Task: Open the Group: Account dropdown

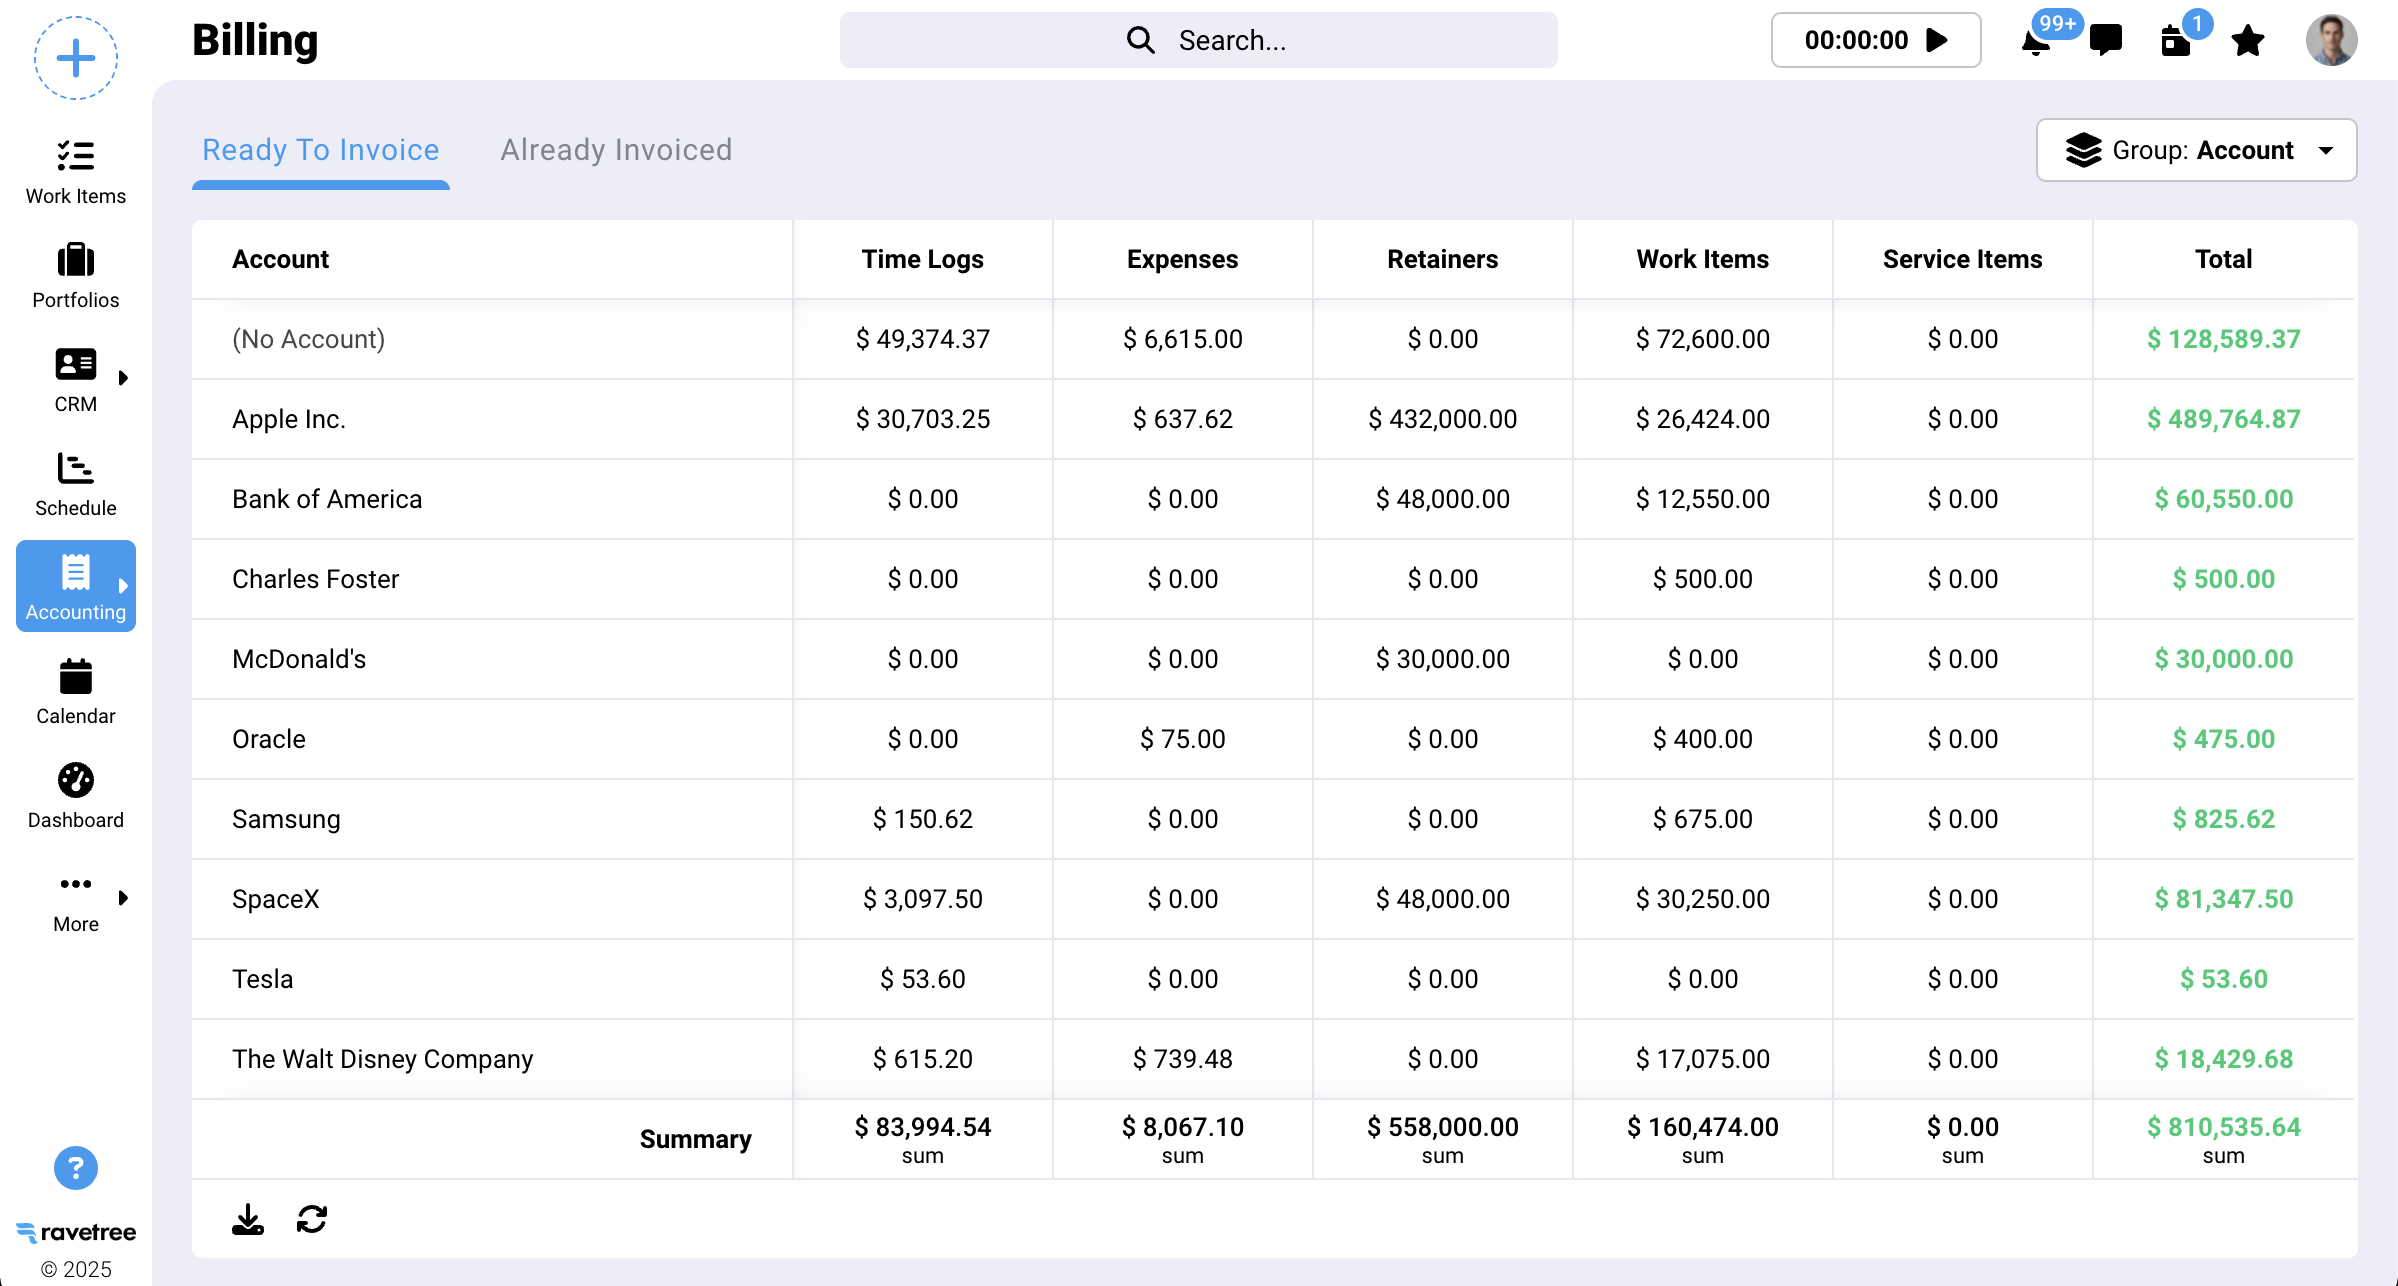Action: coord(2196,150)
